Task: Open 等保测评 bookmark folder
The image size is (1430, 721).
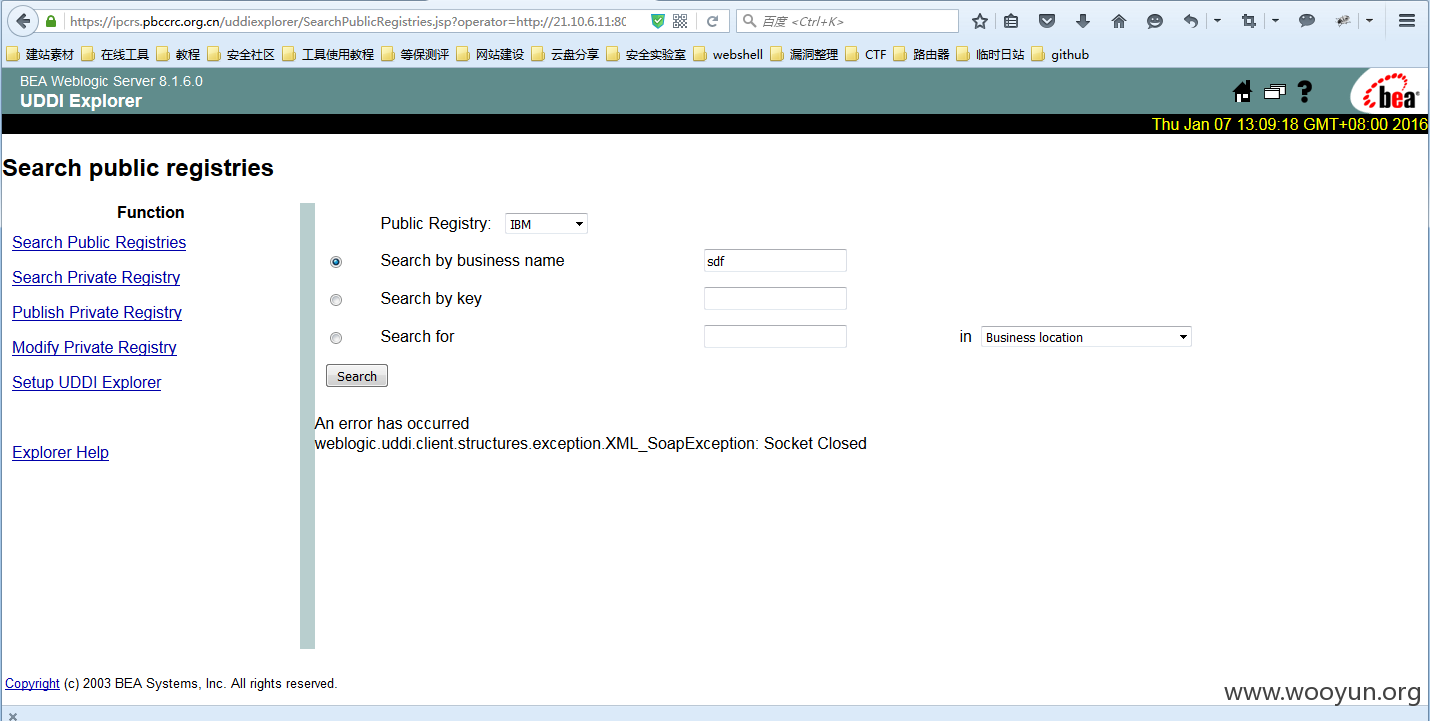Action: (415, 54)
